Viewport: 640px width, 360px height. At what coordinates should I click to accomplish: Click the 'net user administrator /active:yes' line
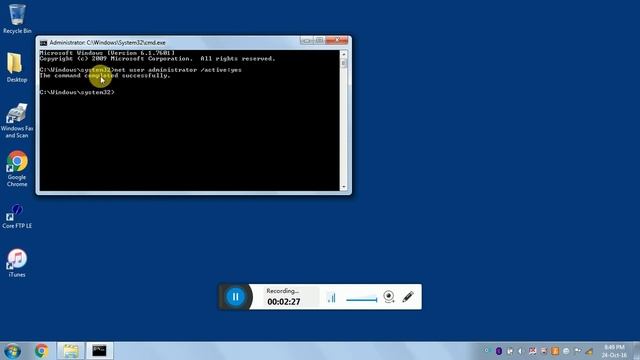click(140, 70)
